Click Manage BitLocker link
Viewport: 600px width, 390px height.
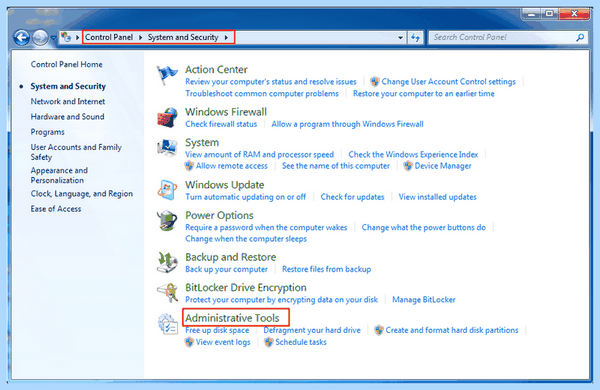[424, 300]
